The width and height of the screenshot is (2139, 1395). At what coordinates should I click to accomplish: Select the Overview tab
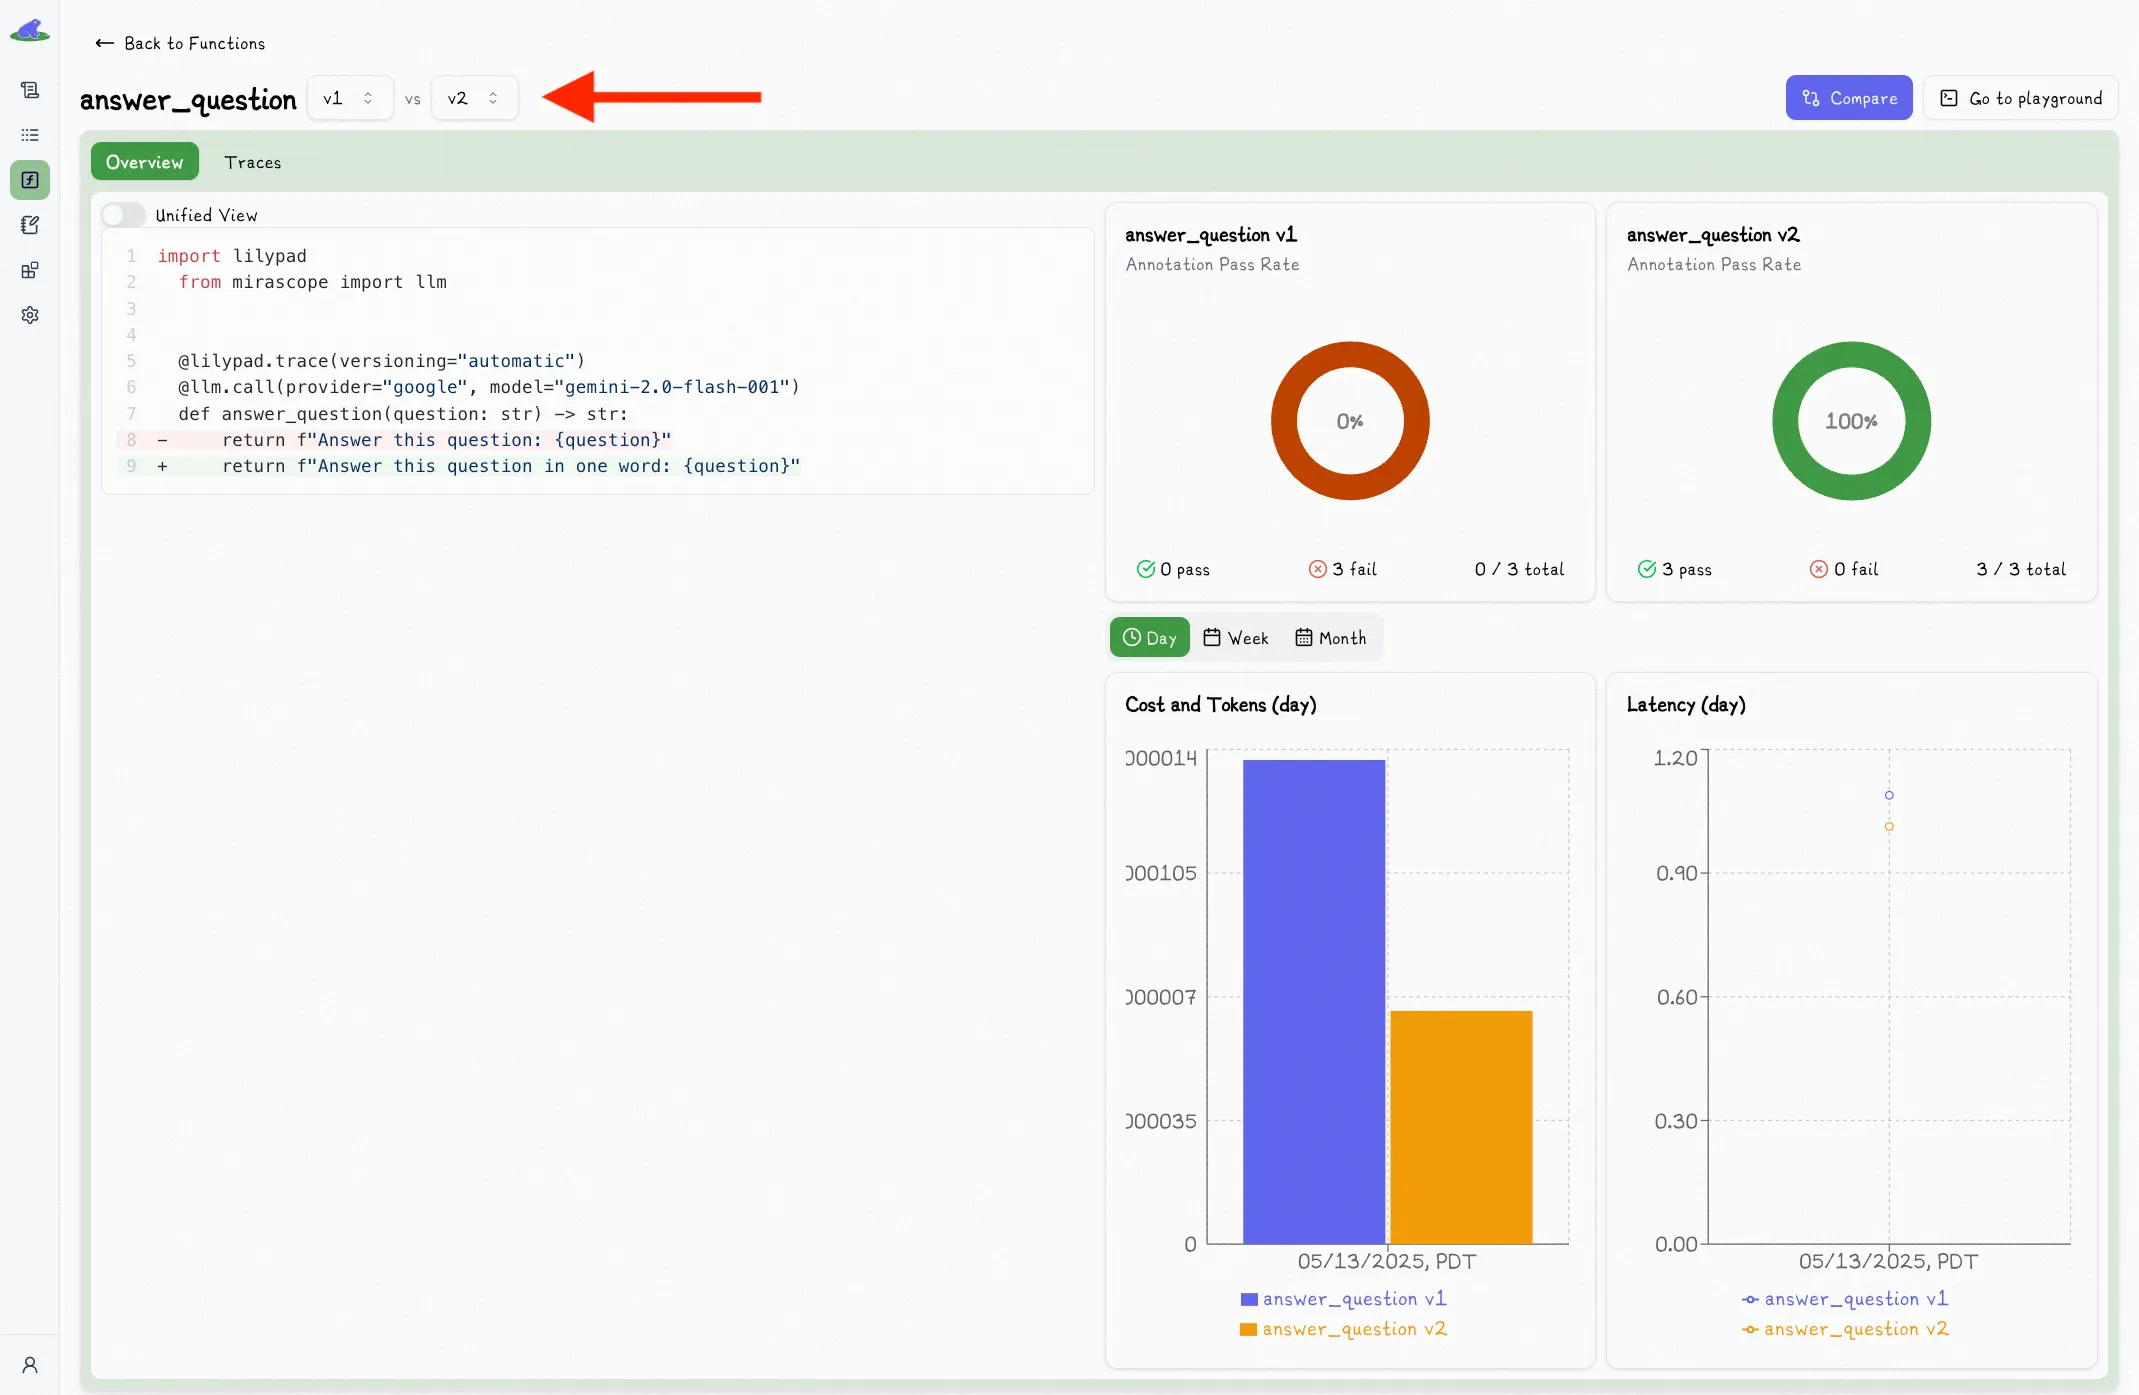pyautogui.click(x=144, y=162)
